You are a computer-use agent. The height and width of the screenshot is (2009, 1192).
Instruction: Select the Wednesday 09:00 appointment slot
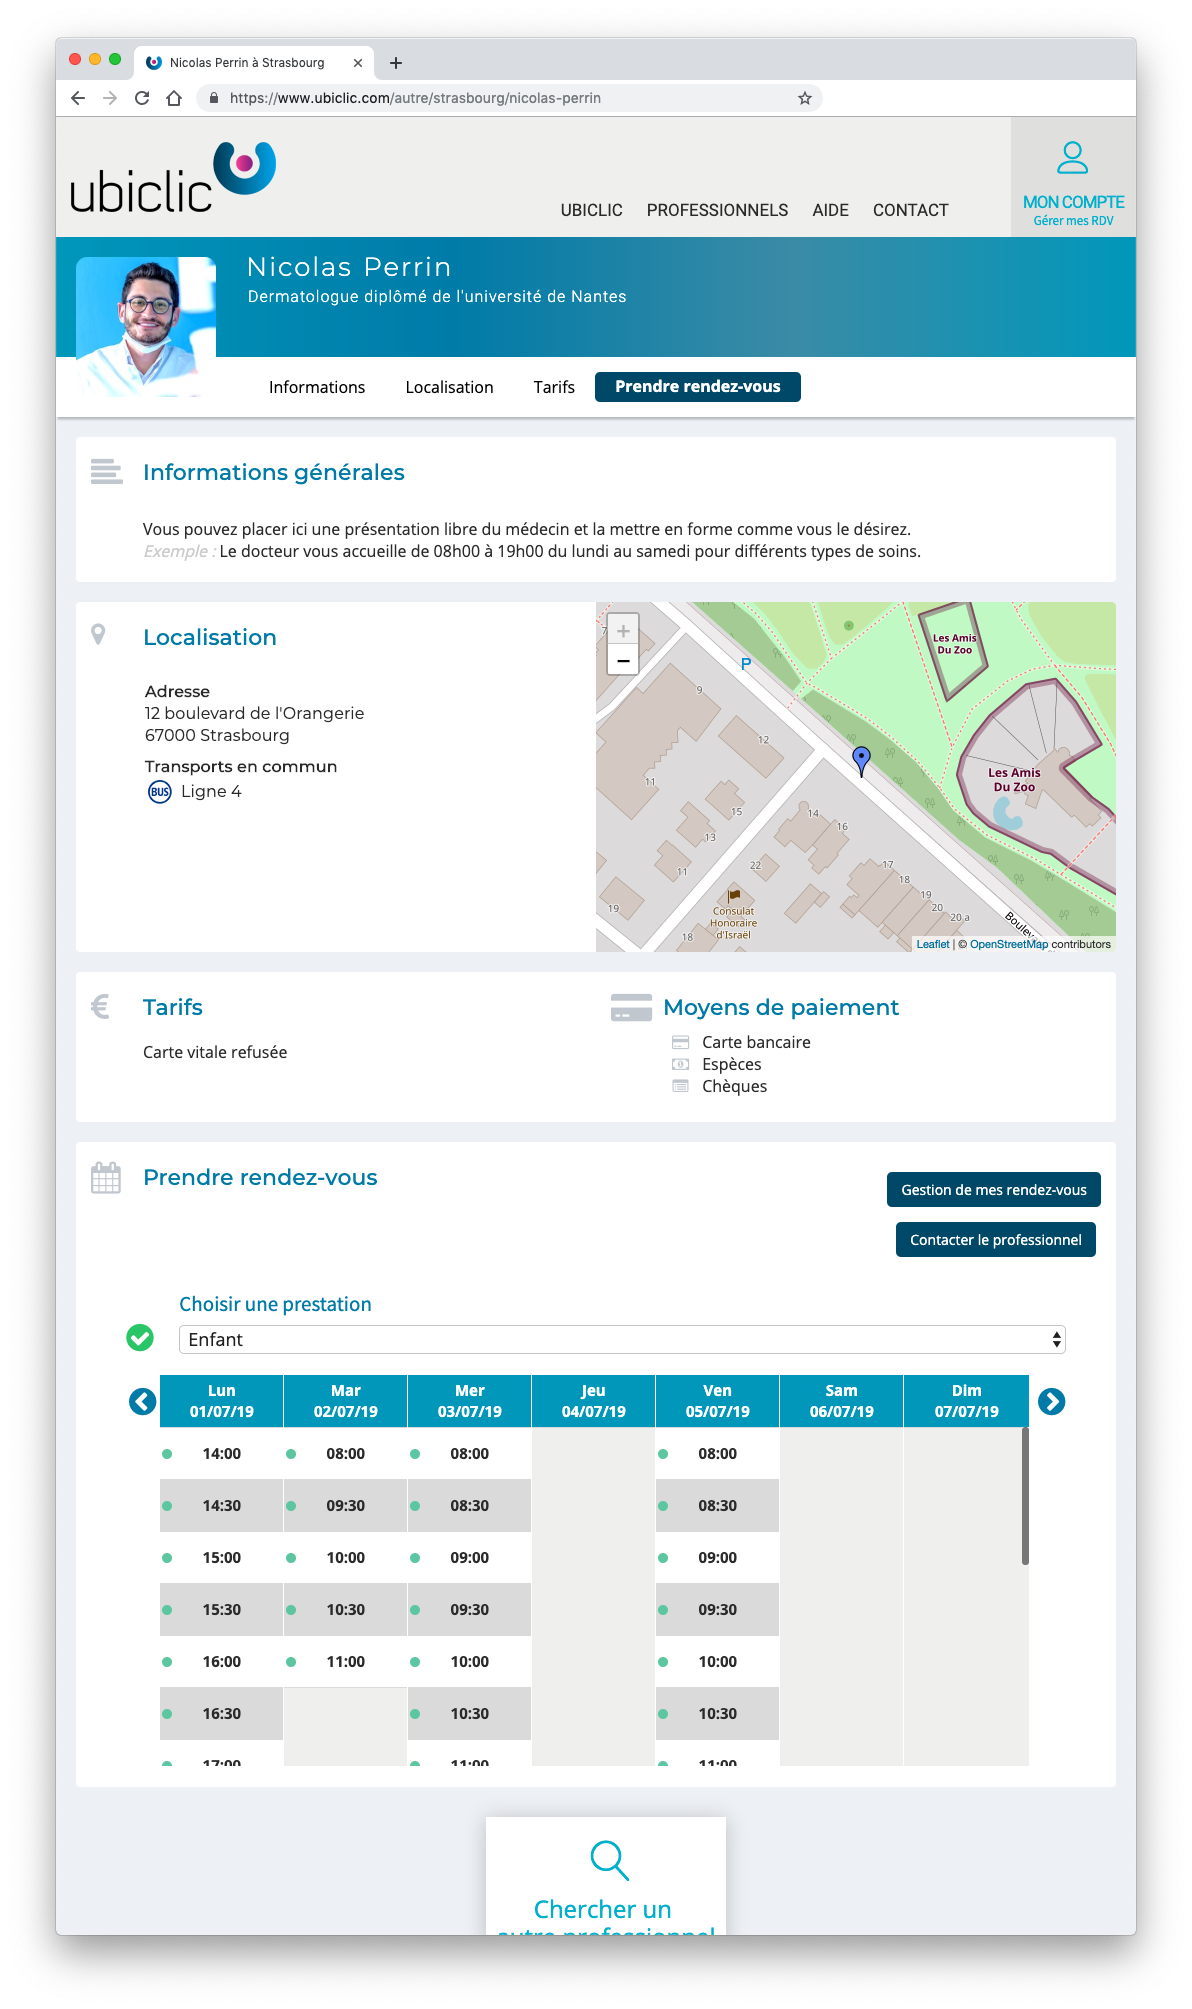point(470,1558)
